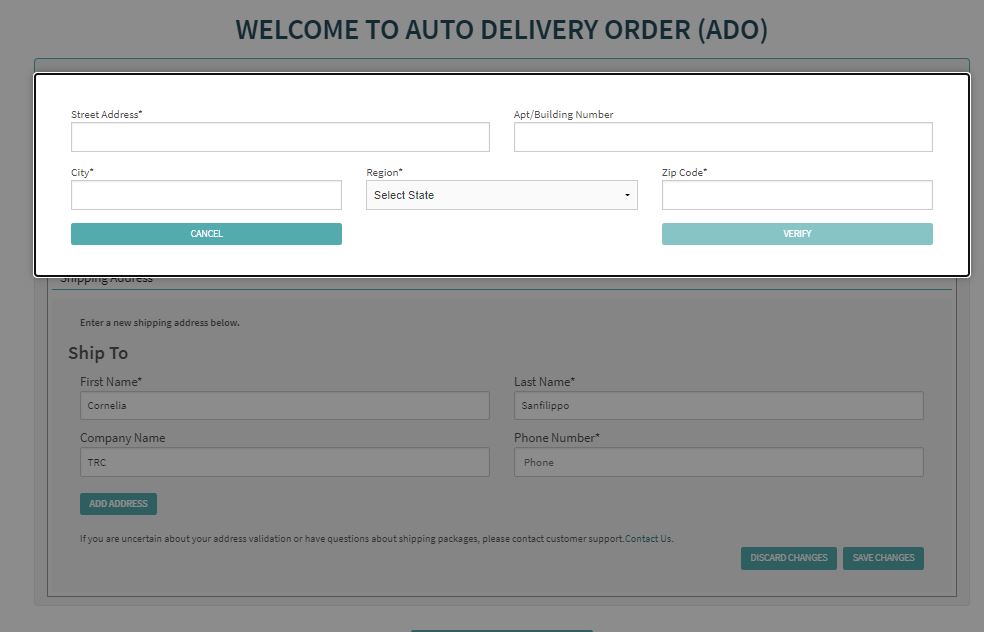The image size is (984, 632).
Task: Click the DISCARD CHANGES button
Action: click(789, 558)
